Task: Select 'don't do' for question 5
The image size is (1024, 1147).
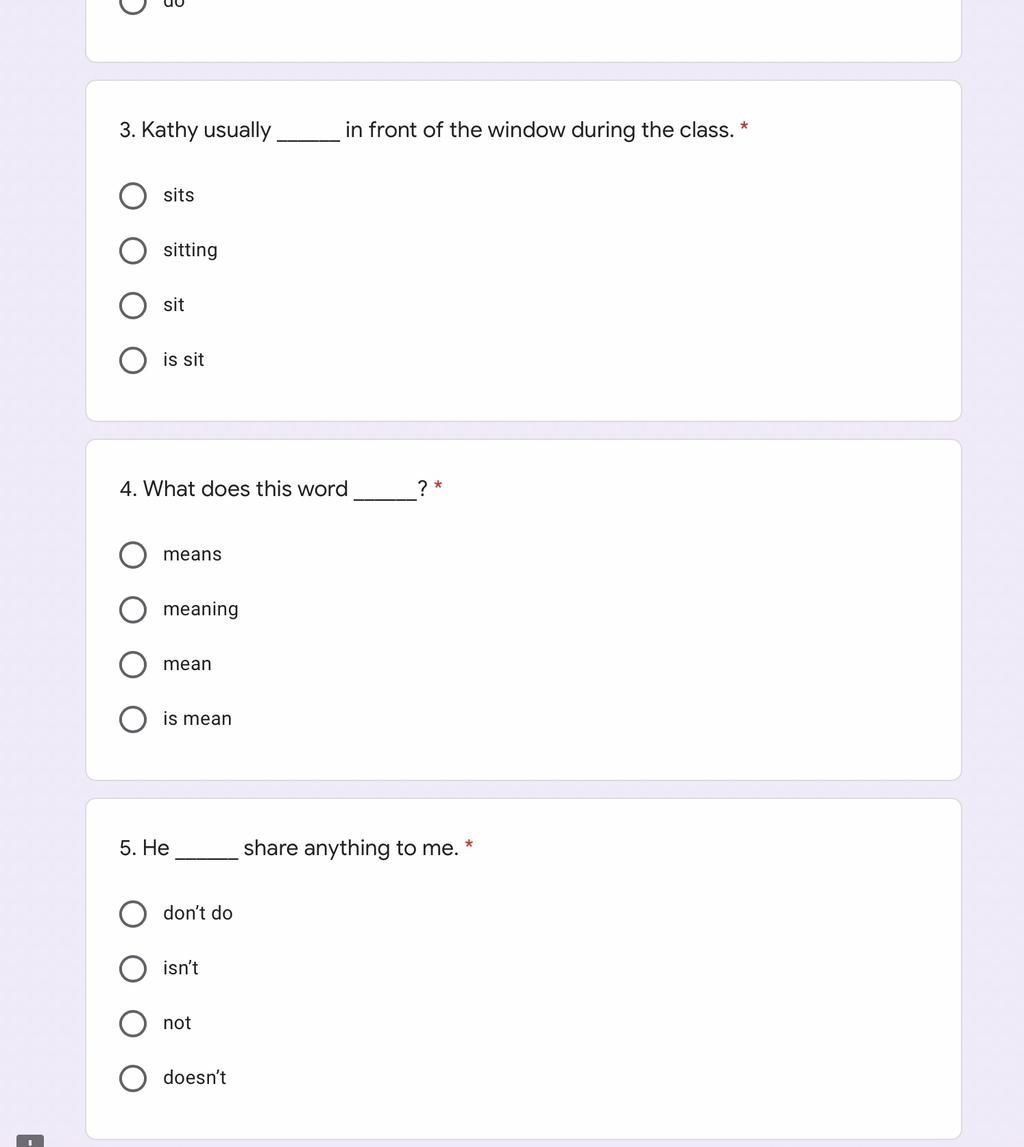Action: 132,914
